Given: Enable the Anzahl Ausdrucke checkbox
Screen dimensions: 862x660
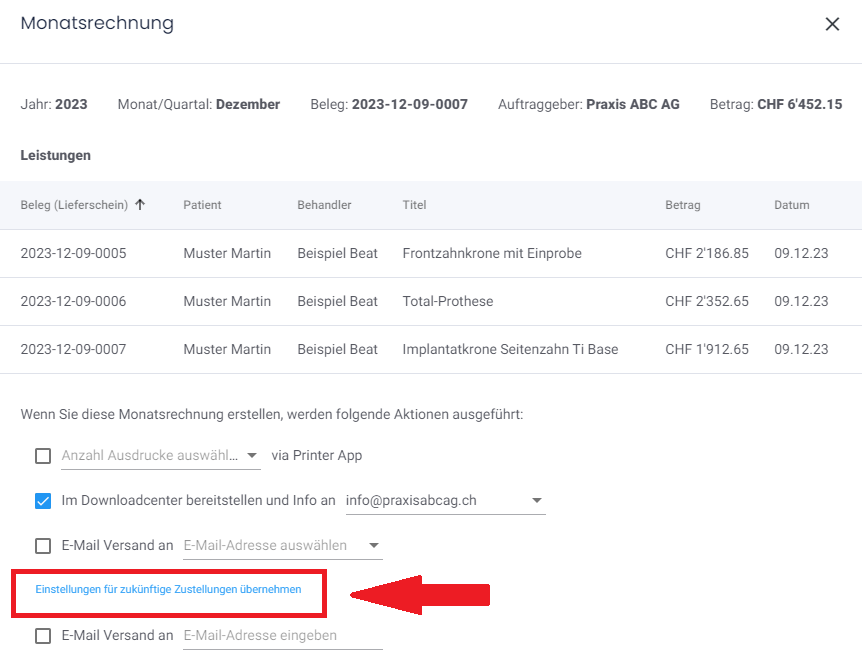Looking at the screenshot, I should (x=43, y=455).
